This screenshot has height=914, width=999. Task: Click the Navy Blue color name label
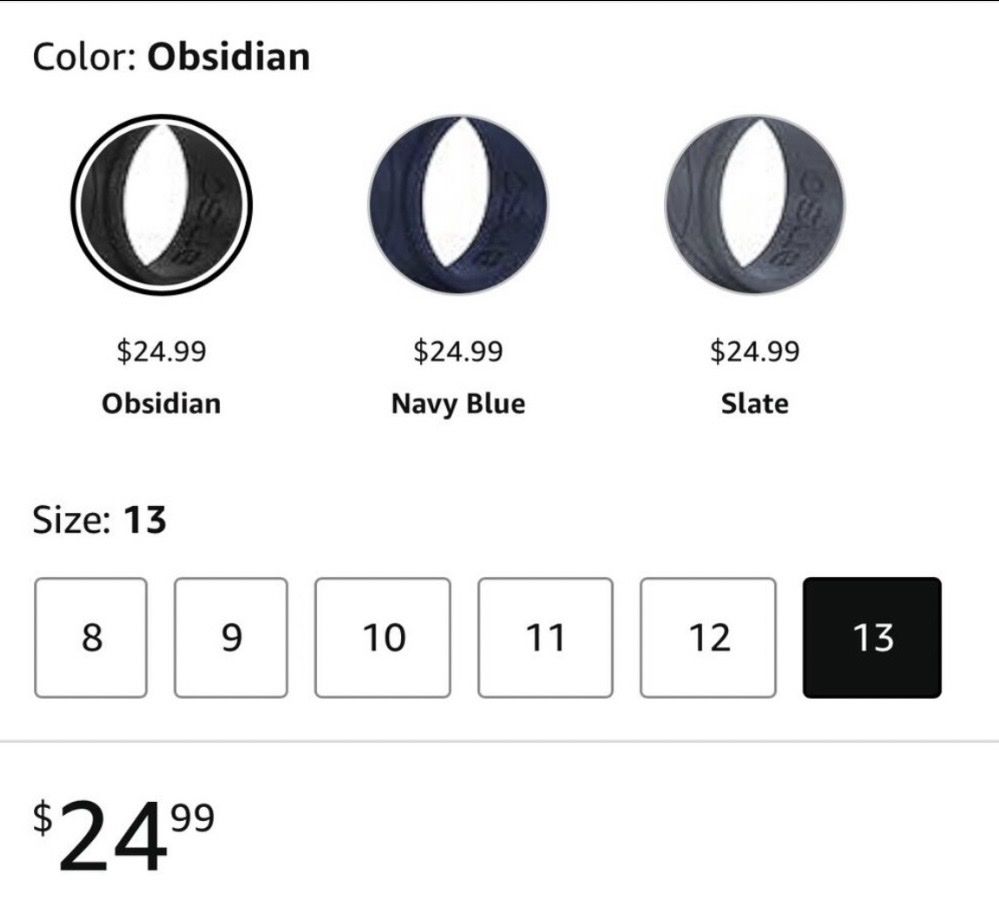point(458,404)
